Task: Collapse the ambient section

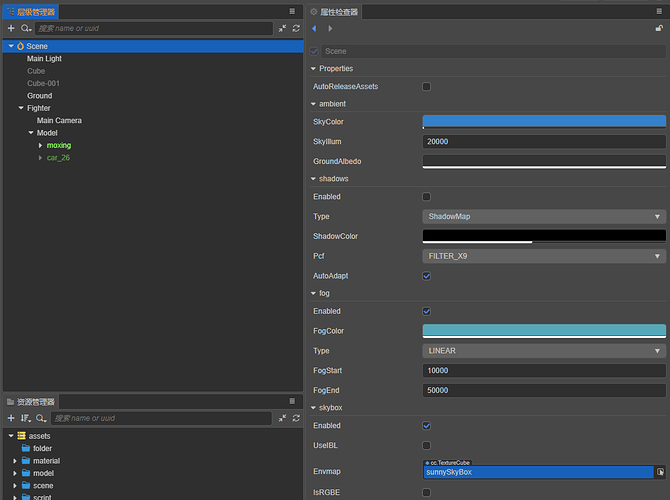Action: (x=313, y=104)
